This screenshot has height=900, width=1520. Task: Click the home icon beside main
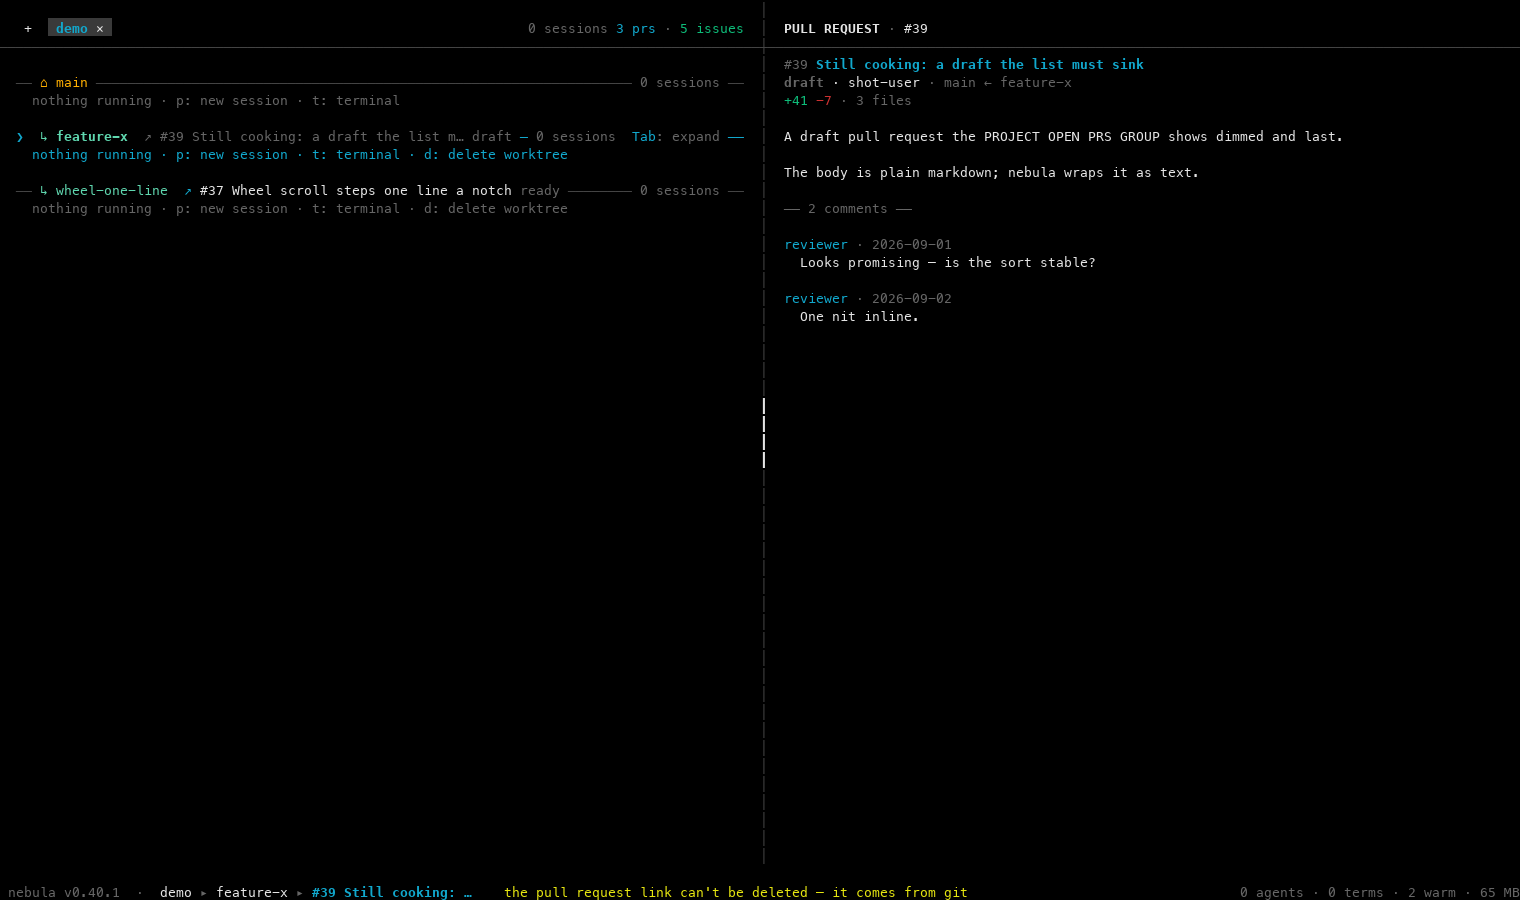click(44, 83)
